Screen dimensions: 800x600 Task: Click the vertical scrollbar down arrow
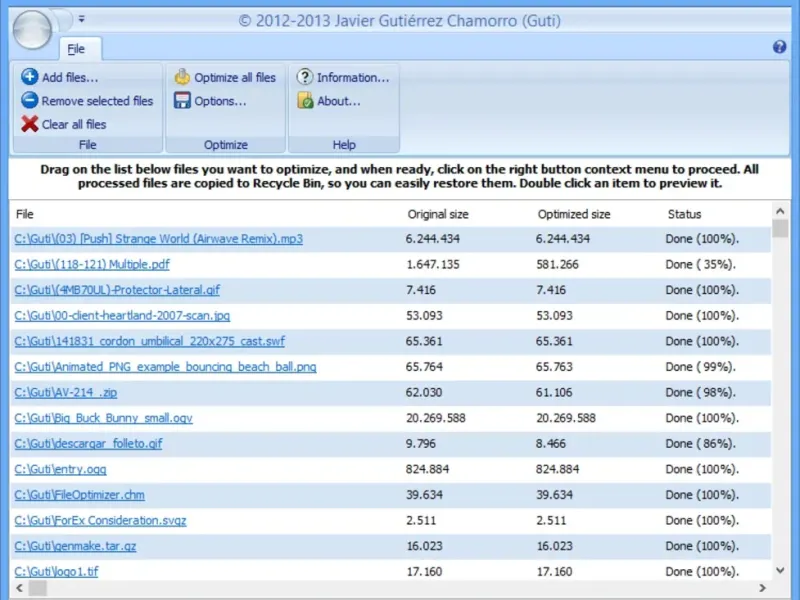coord(781,570)
